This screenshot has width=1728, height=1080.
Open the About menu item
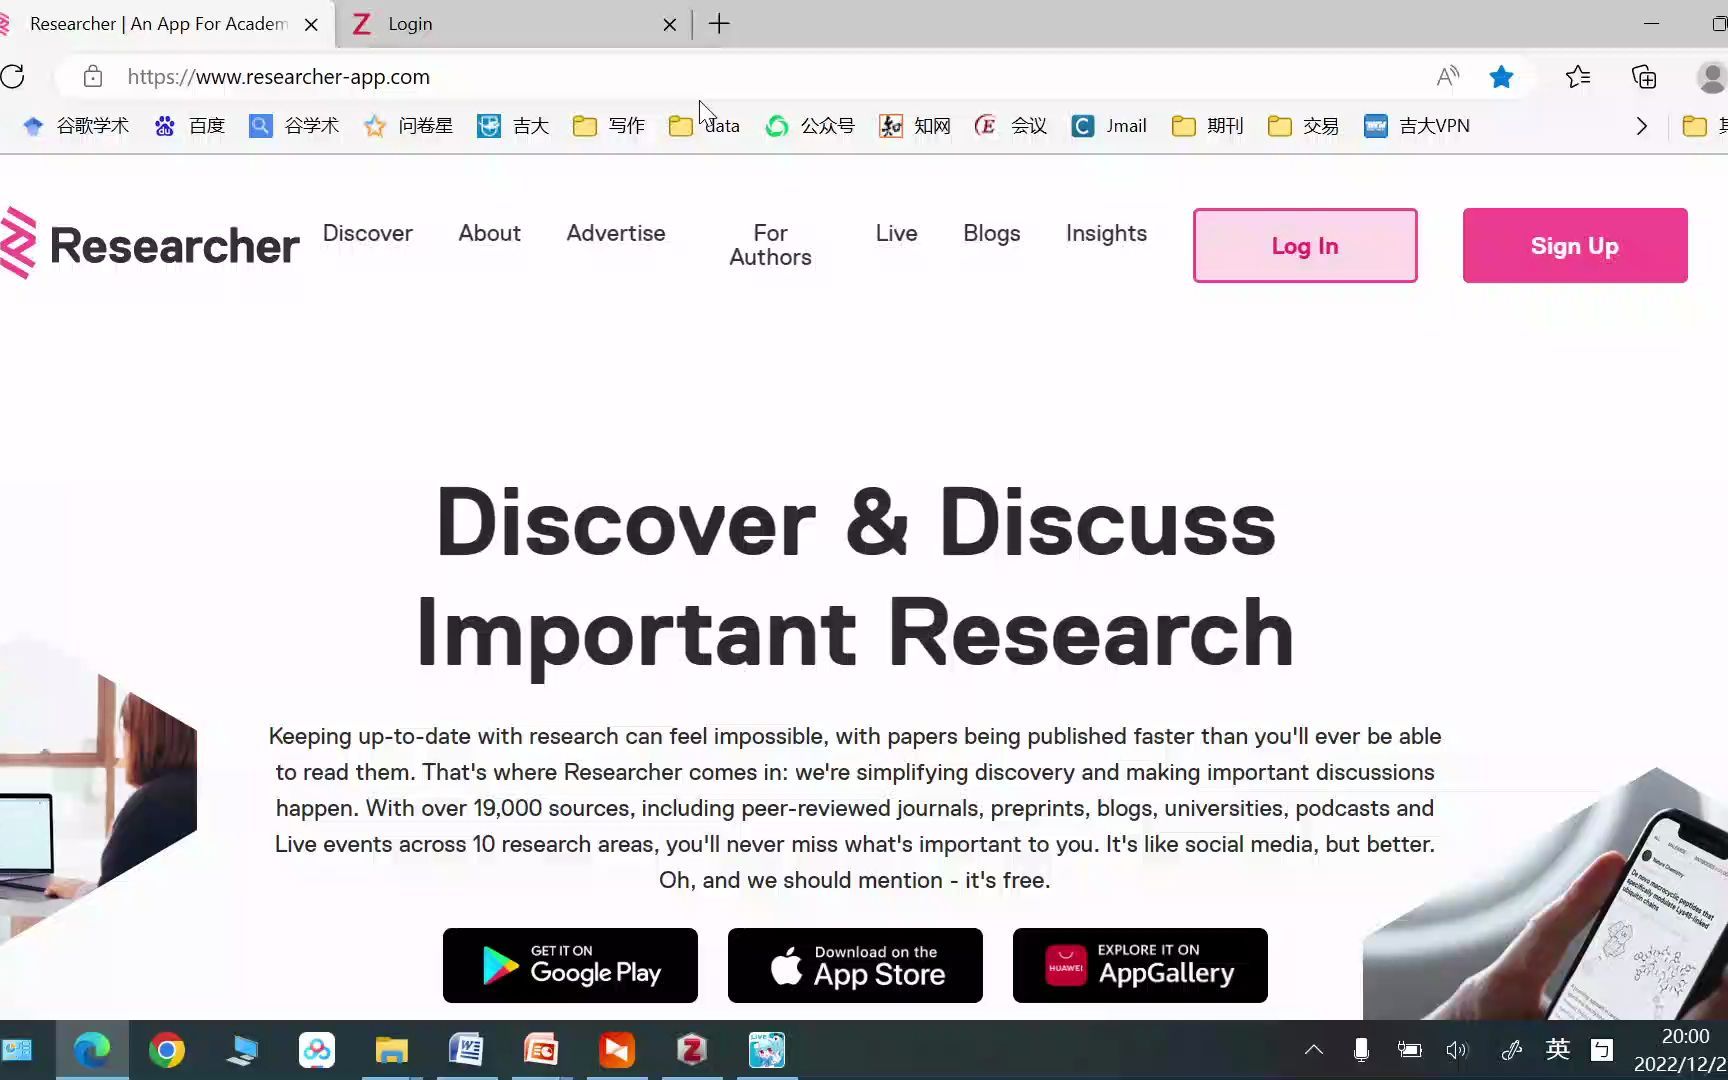[489, 233]
